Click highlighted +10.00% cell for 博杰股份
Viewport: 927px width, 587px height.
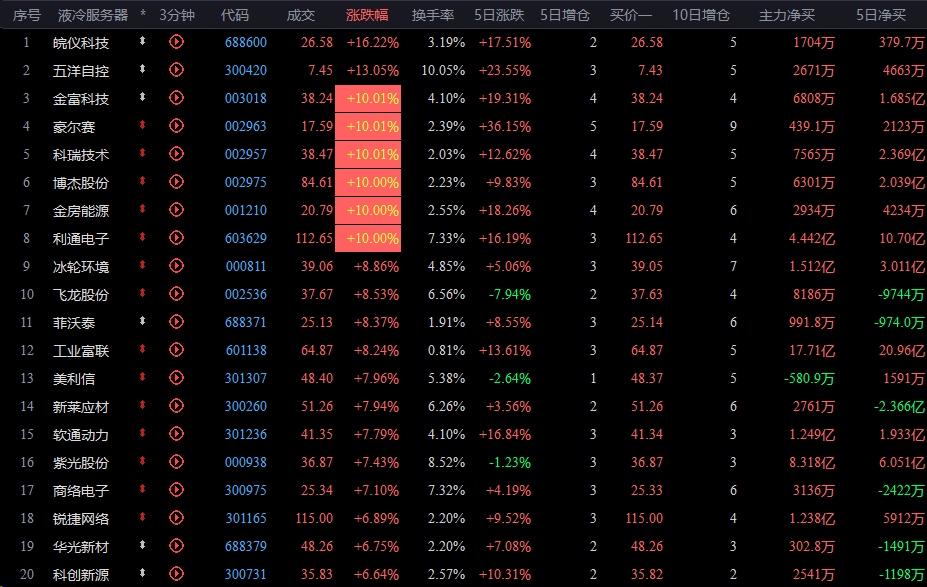(368, 182)
